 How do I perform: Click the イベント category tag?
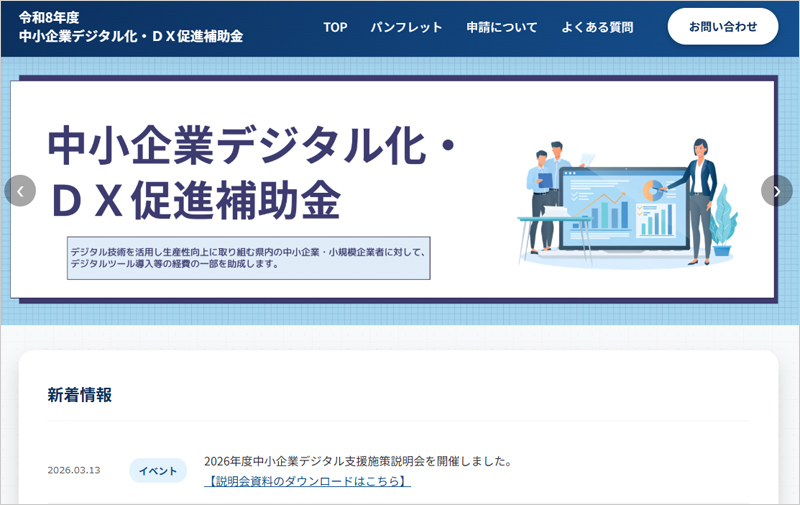pyautogui.click(x=158, y=471)
